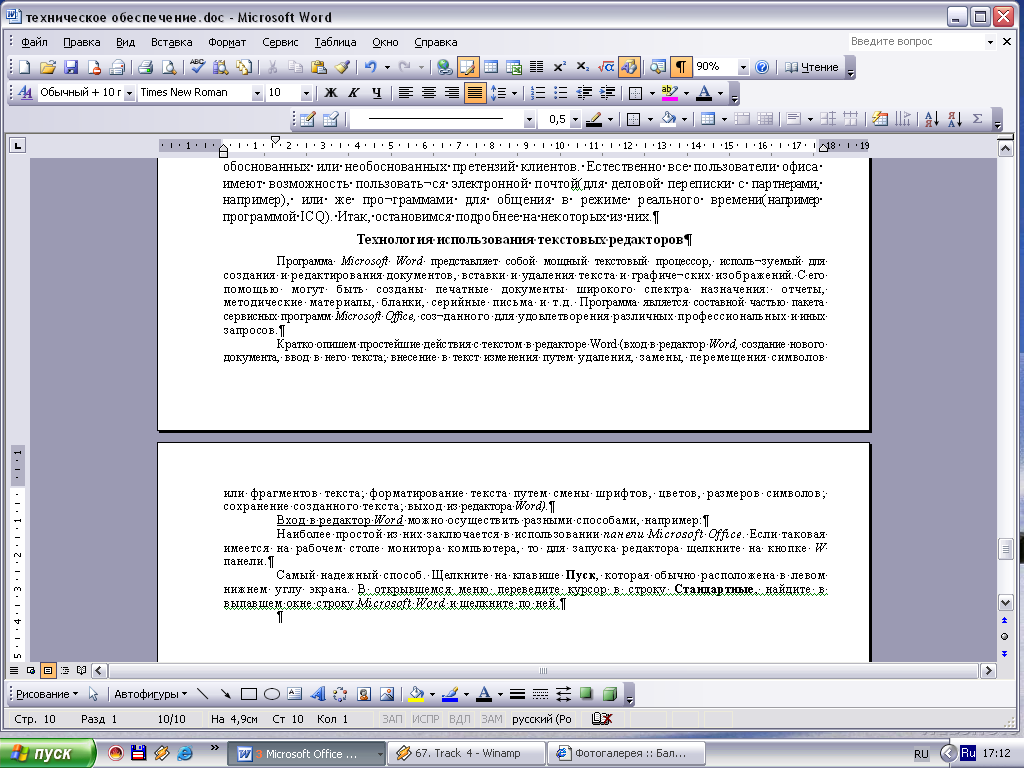This screenshot has height=768, width=1024.
Task: Apply superscript with the x² icon
Action: [x=560, y=67]
